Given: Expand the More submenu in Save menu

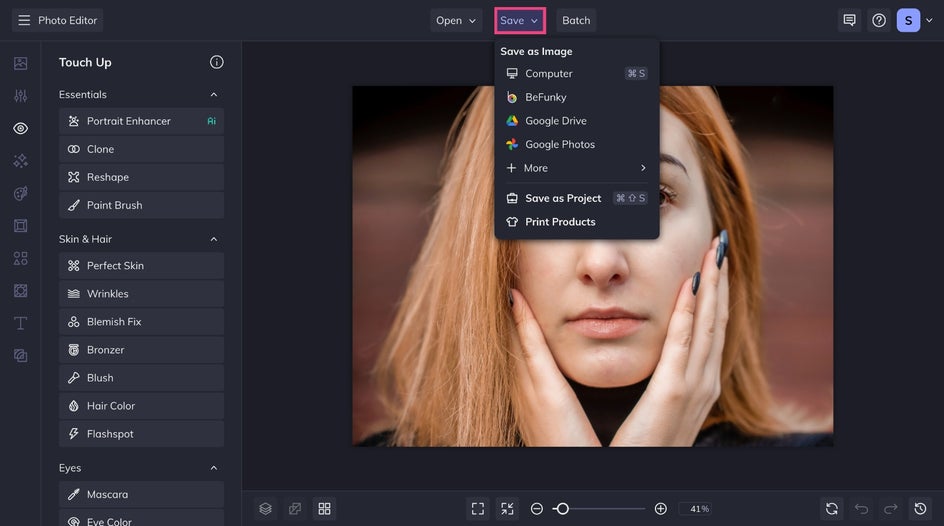Looking at the screenshot, I should (576, 168).
